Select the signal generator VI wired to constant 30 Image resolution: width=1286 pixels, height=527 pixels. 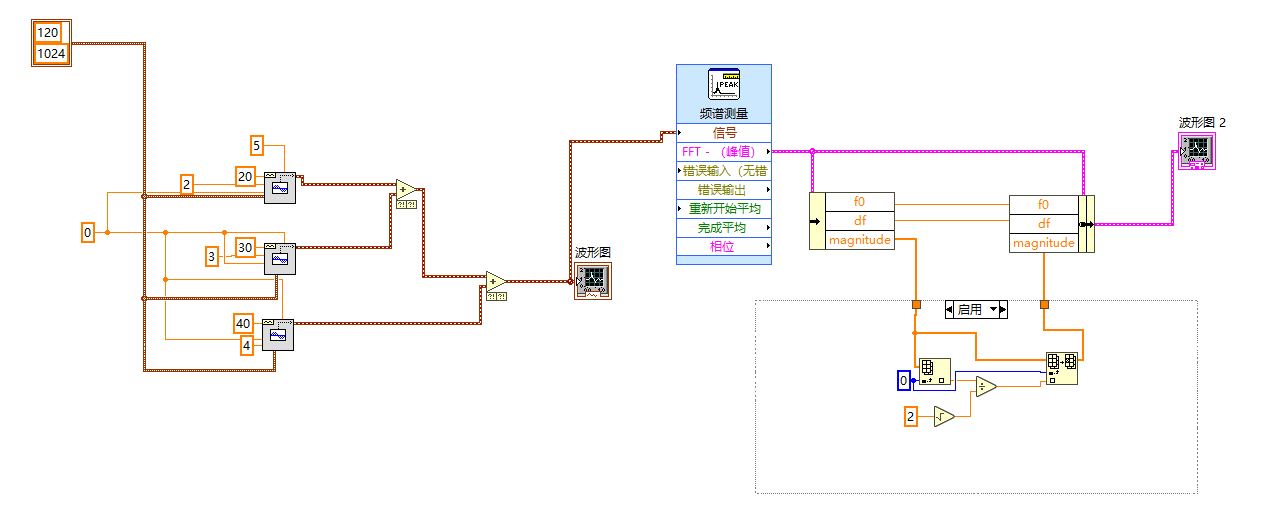click(279, 258)
